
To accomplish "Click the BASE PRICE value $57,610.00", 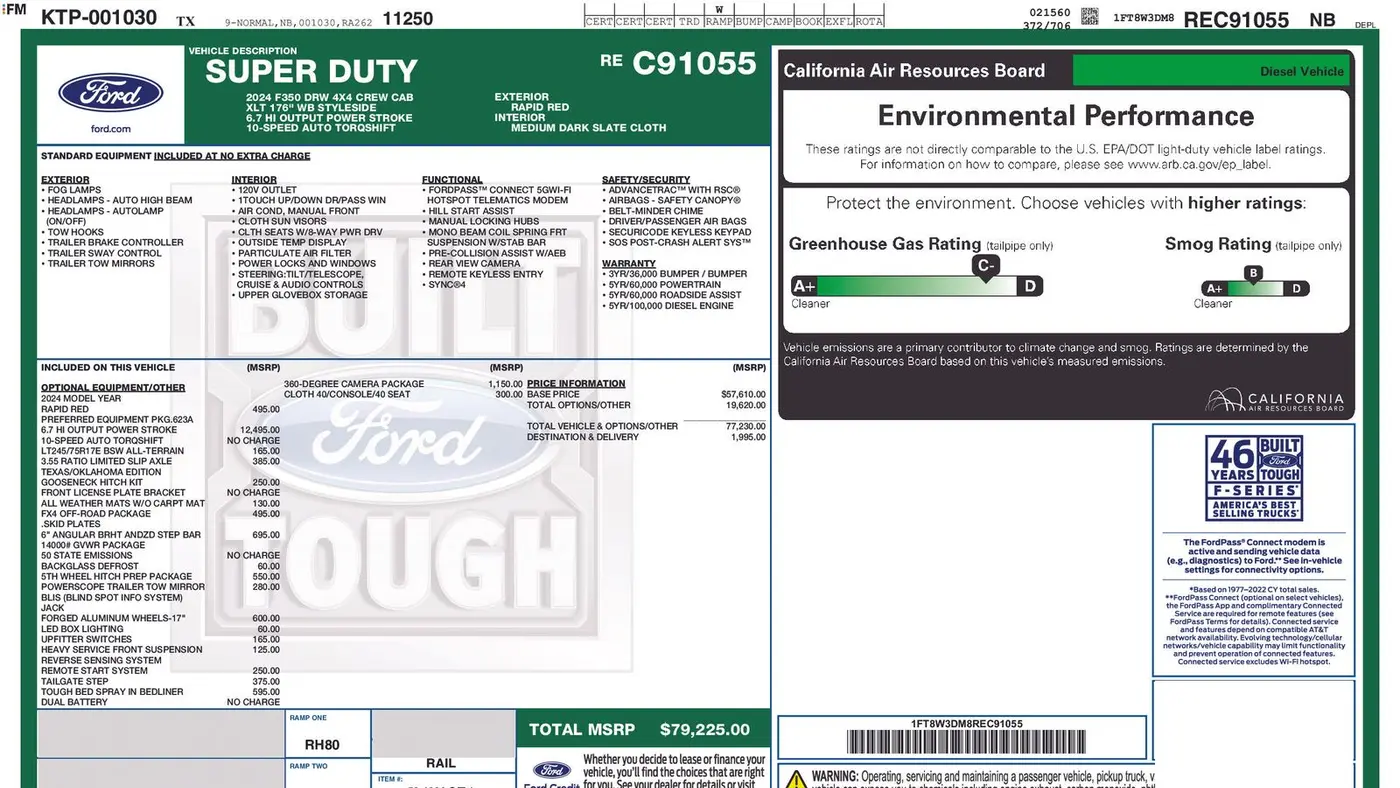I will point(743,394).
